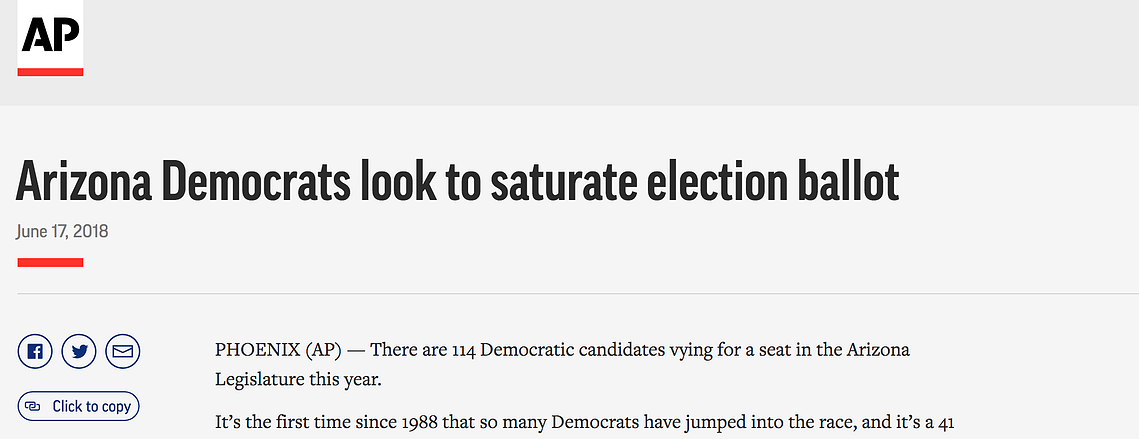Screen dimensions: 1139x439
Task: Click the words "Legislature this year."
Action: (298, 379)
